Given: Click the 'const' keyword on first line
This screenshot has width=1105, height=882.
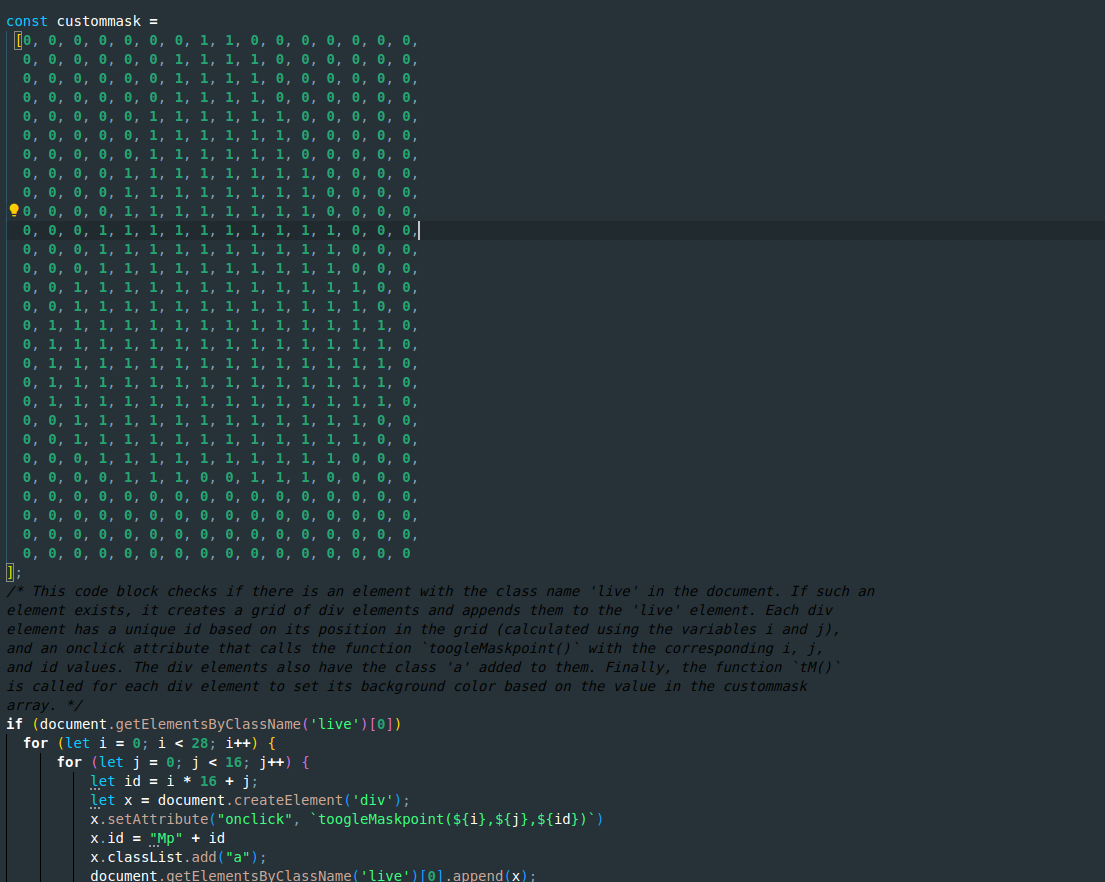Looking at the screenshot, I should point(27,21).
